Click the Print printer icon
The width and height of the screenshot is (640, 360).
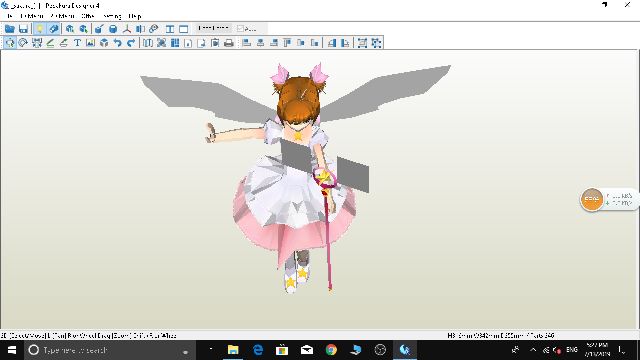click(229, 42)
